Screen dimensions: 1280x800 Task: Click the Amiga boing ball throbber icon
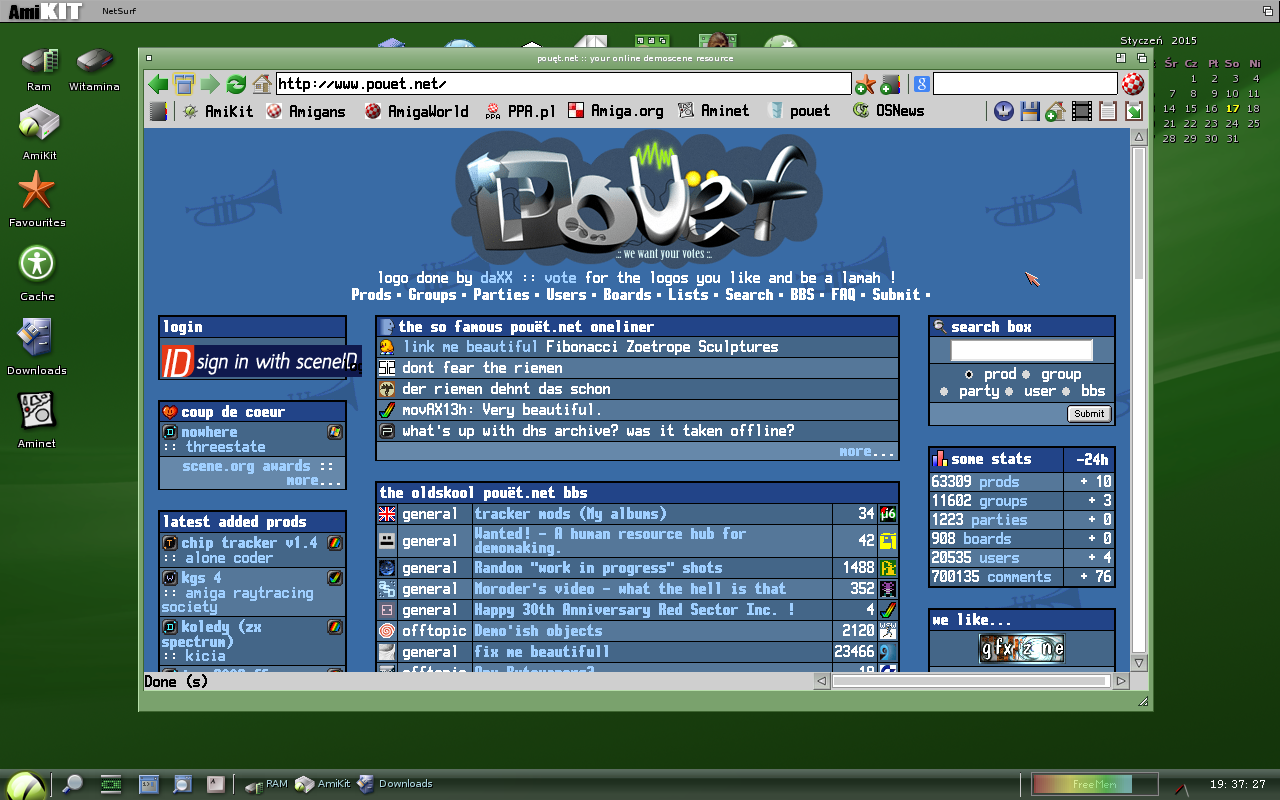1132,83
